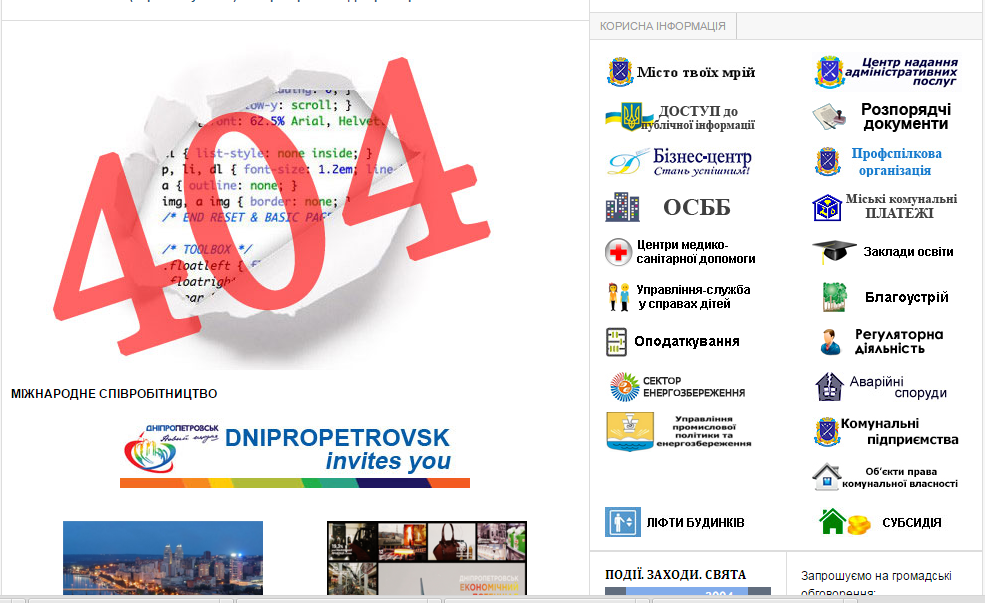This screenshot has height=603, width=985.
Task: Visit Комунальні підприємства page
Action: (898, 432)
